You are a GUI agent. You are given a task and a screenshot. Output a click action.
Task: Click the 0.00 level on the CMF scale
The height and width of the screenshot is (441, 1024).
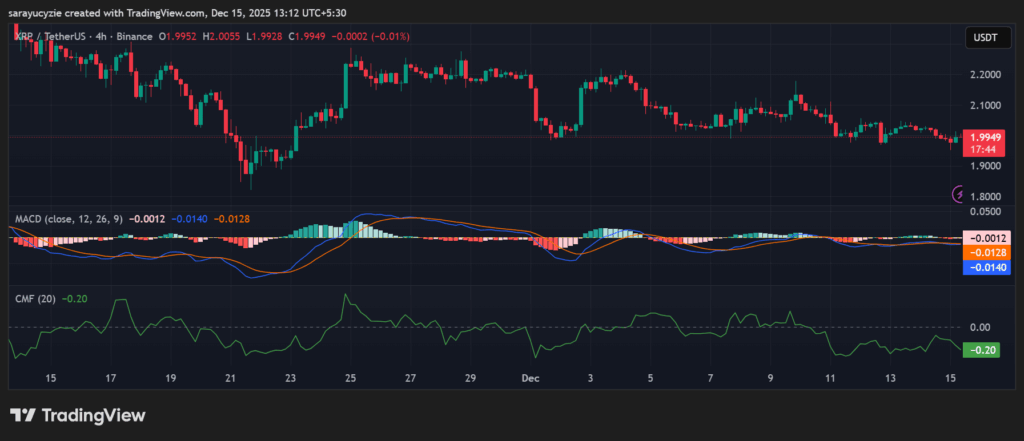click(980, 327)
